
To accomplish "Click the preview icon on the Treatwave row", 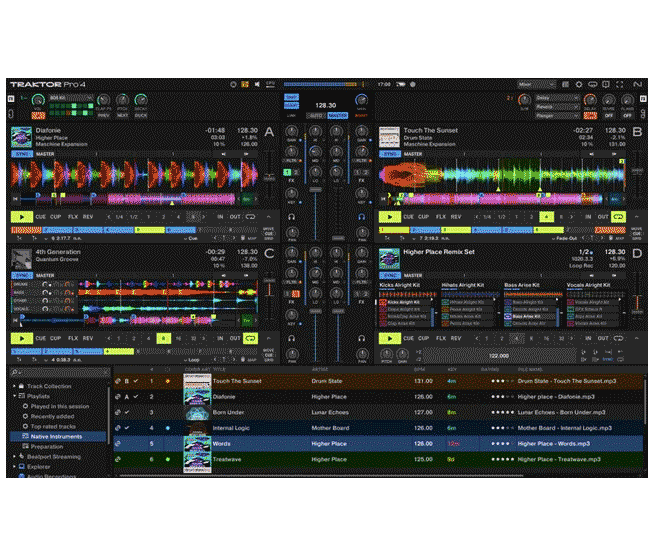I will (x=118, y=459).
